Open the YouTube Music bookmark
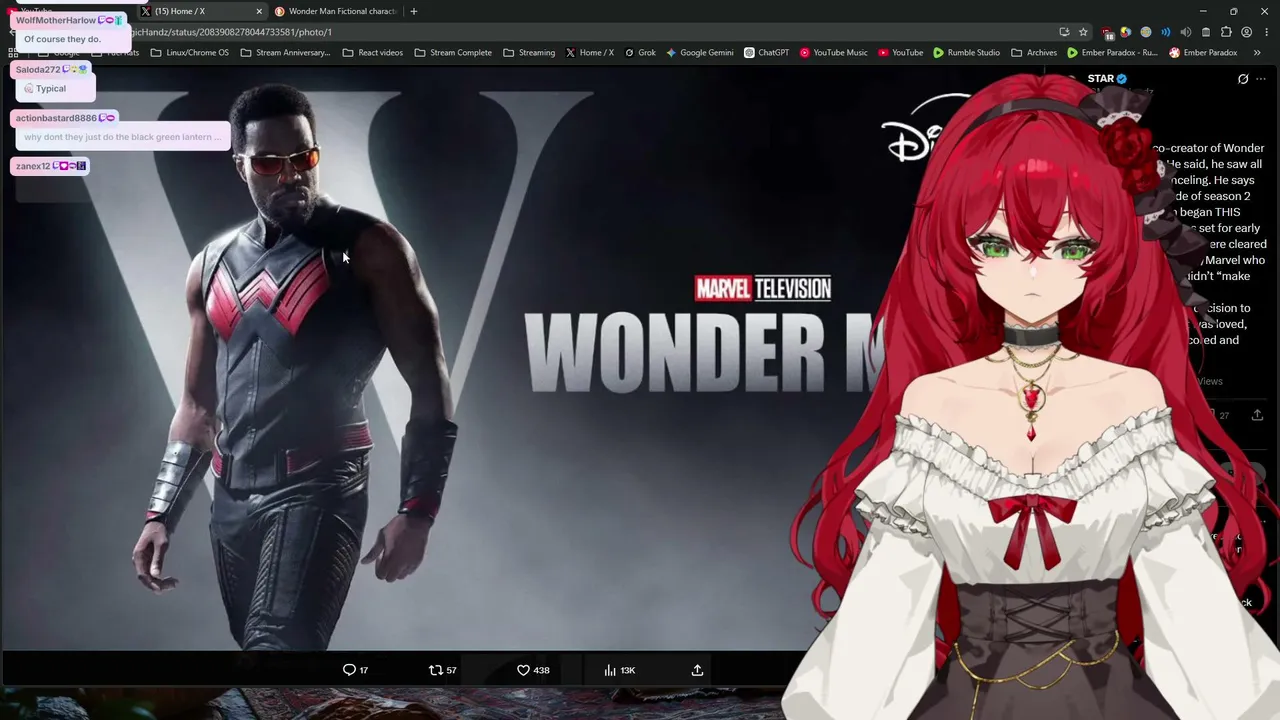Screen dimensions: 1280x720 coord(834,53)
